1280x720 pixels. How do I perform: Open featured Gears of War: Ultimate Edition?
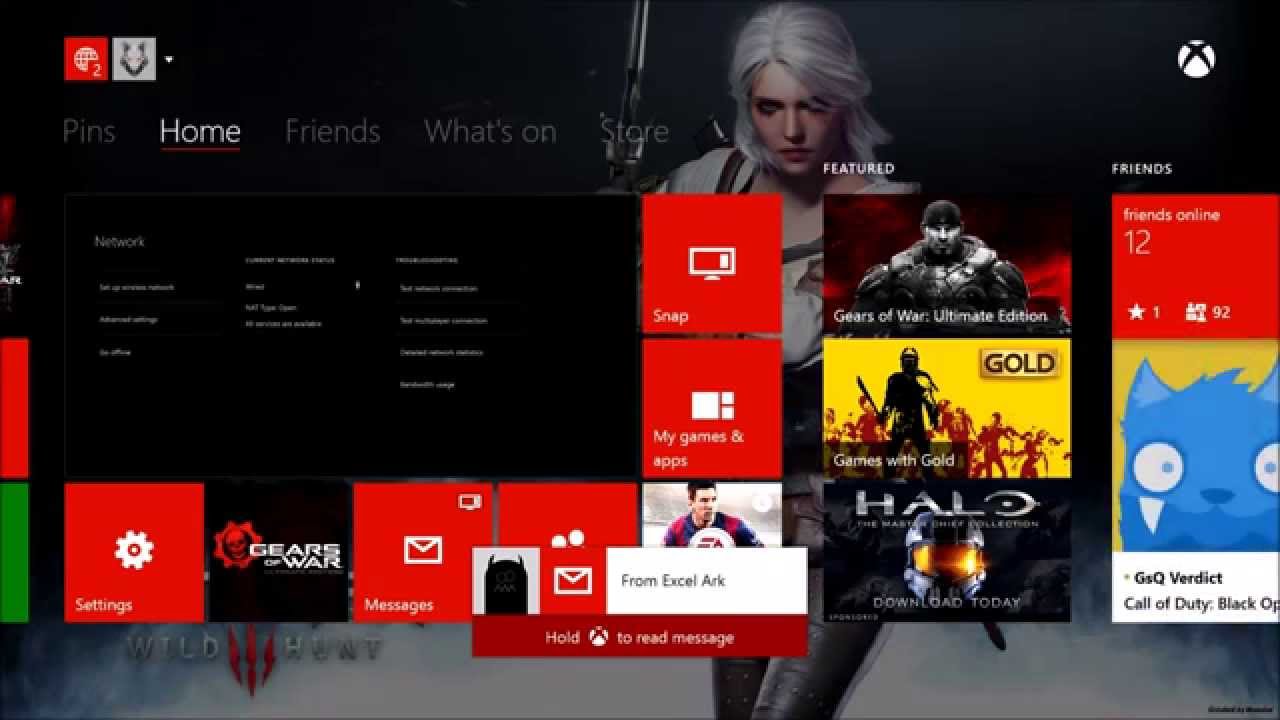[947, 264]
